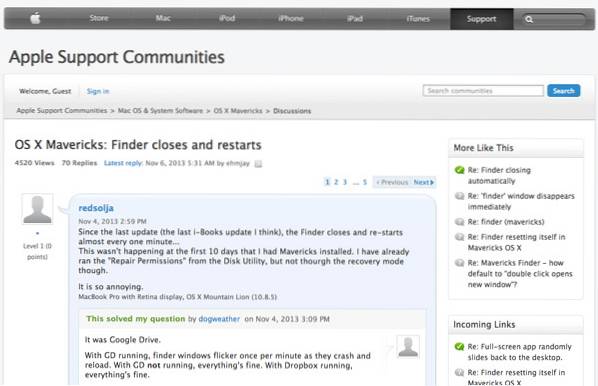Click the Previous page button
This screenshot has height=386, width=598.
click(392, 182)
